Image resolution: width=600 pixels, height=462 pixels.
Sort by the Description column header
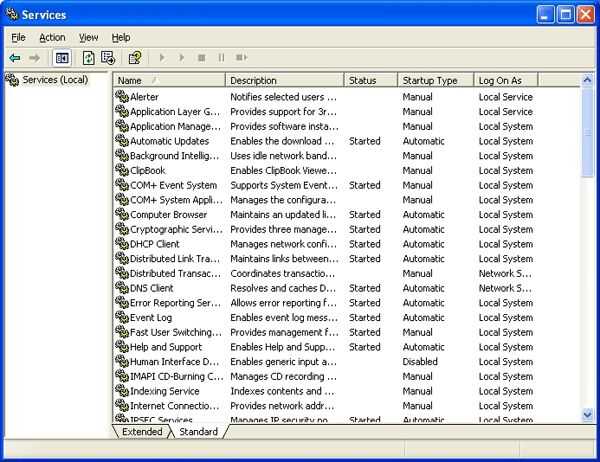point(285,80)
